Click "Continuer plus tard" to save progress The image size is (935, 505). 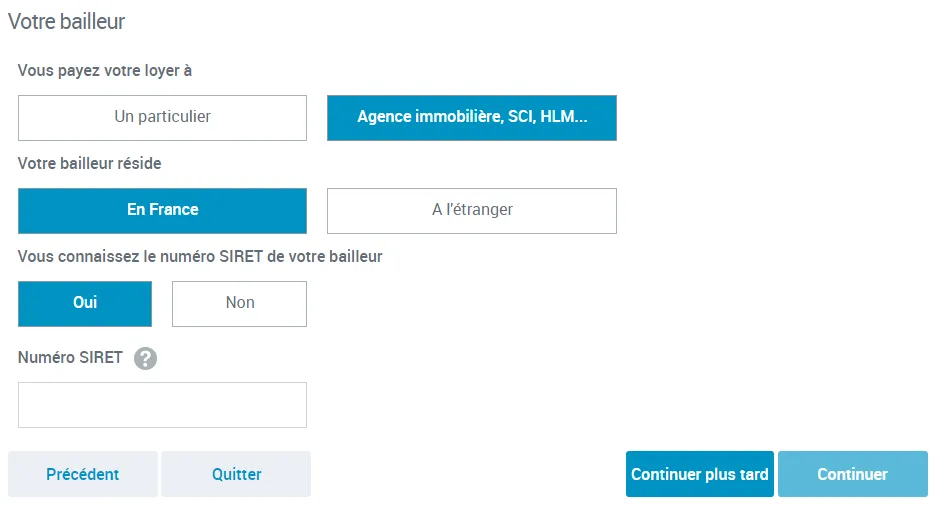700,474
